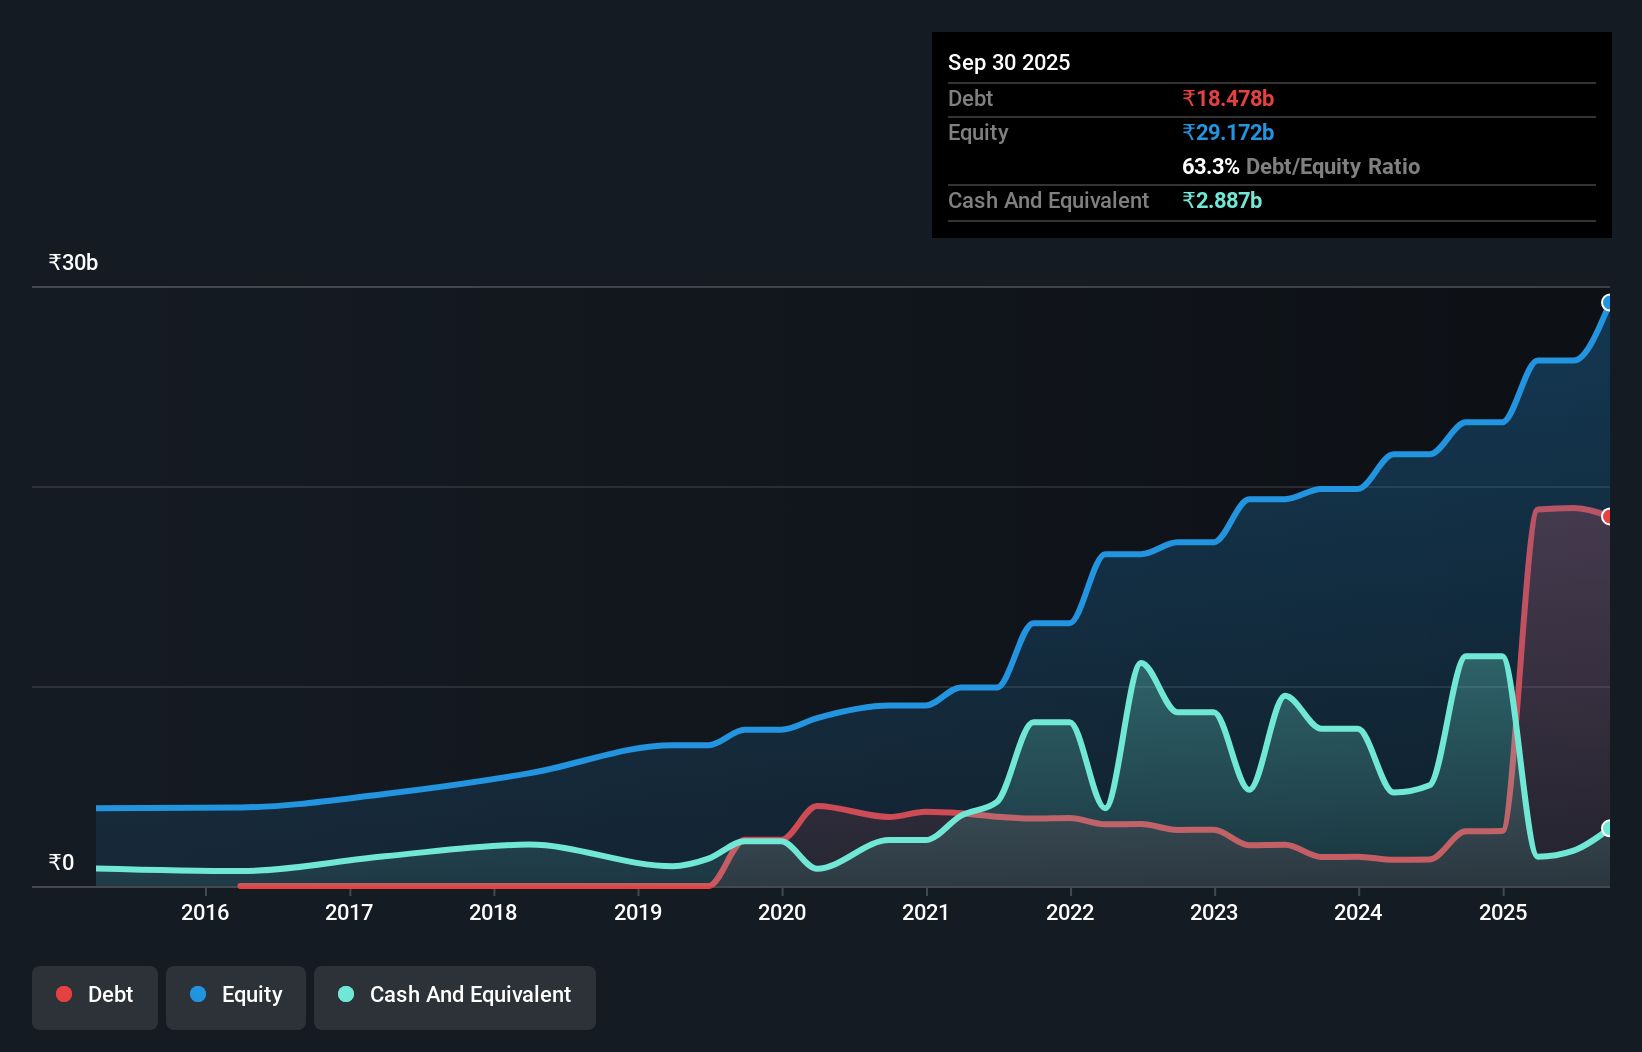Expand the Sep 30 2025 tooltip panel
The height and width of the screenshot is (1052, 1642).
point(1009,62)
